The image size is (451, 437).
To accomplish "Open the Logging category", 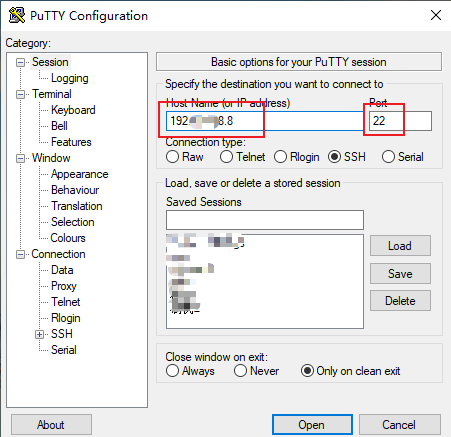I will [x=70, y=78].
